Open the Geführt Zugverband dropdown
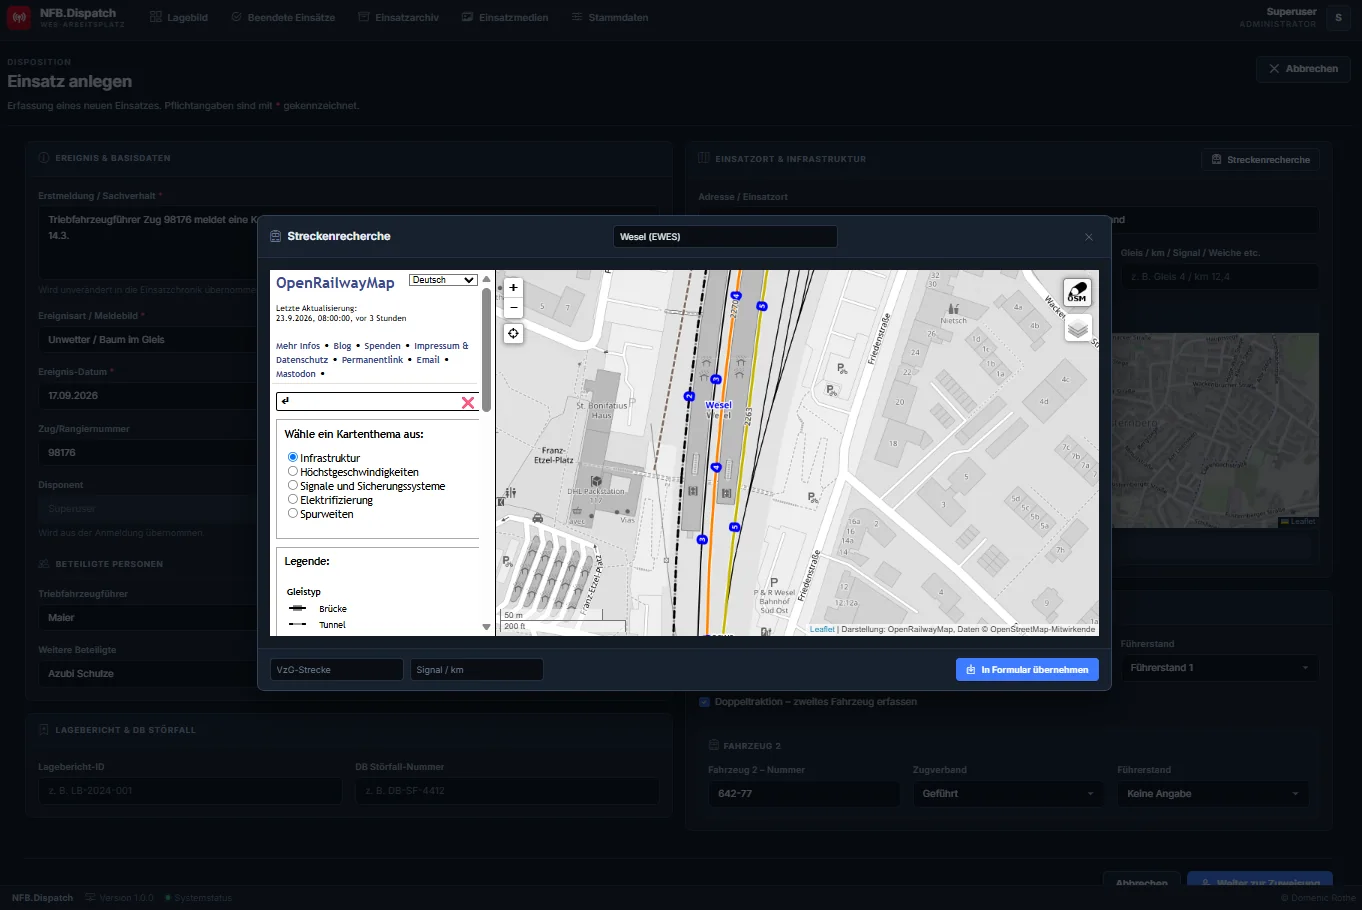Image resolution: width=1362 pixels, height=910 pixels. (x=1008, y=794)
